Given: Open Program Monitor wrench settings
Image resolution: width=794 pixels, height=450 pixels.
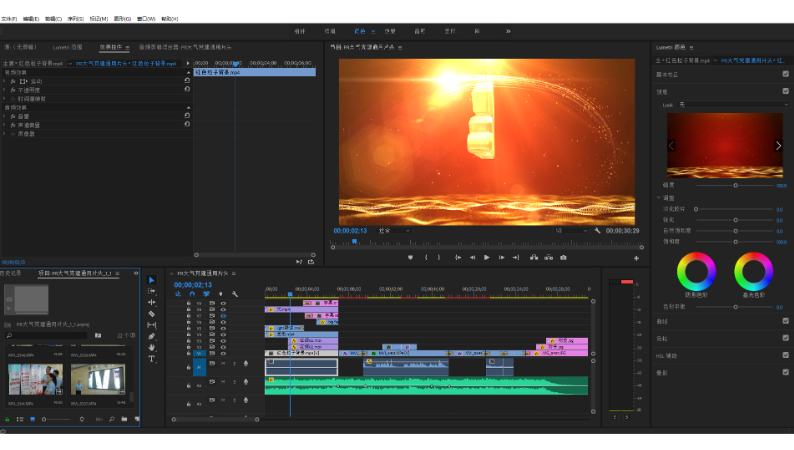Looking at the screenshot, I should [597, 230].
